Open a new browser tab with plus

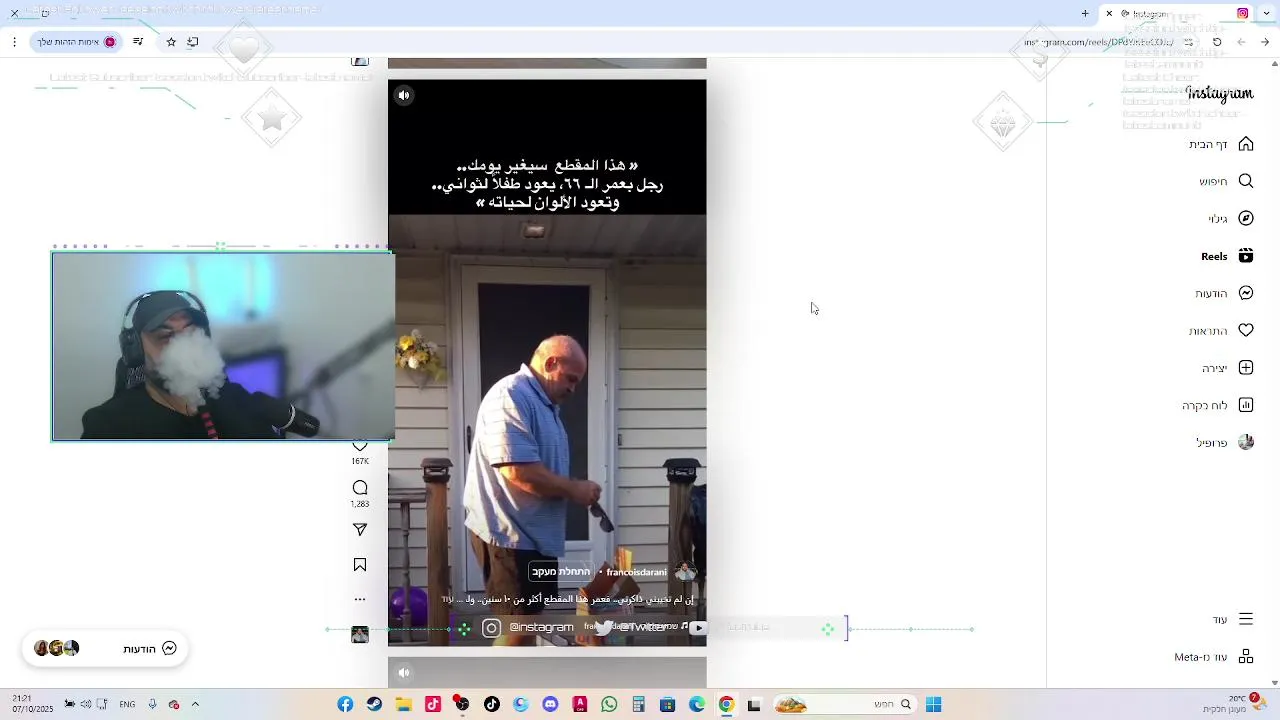click(x=1085, y=13)
